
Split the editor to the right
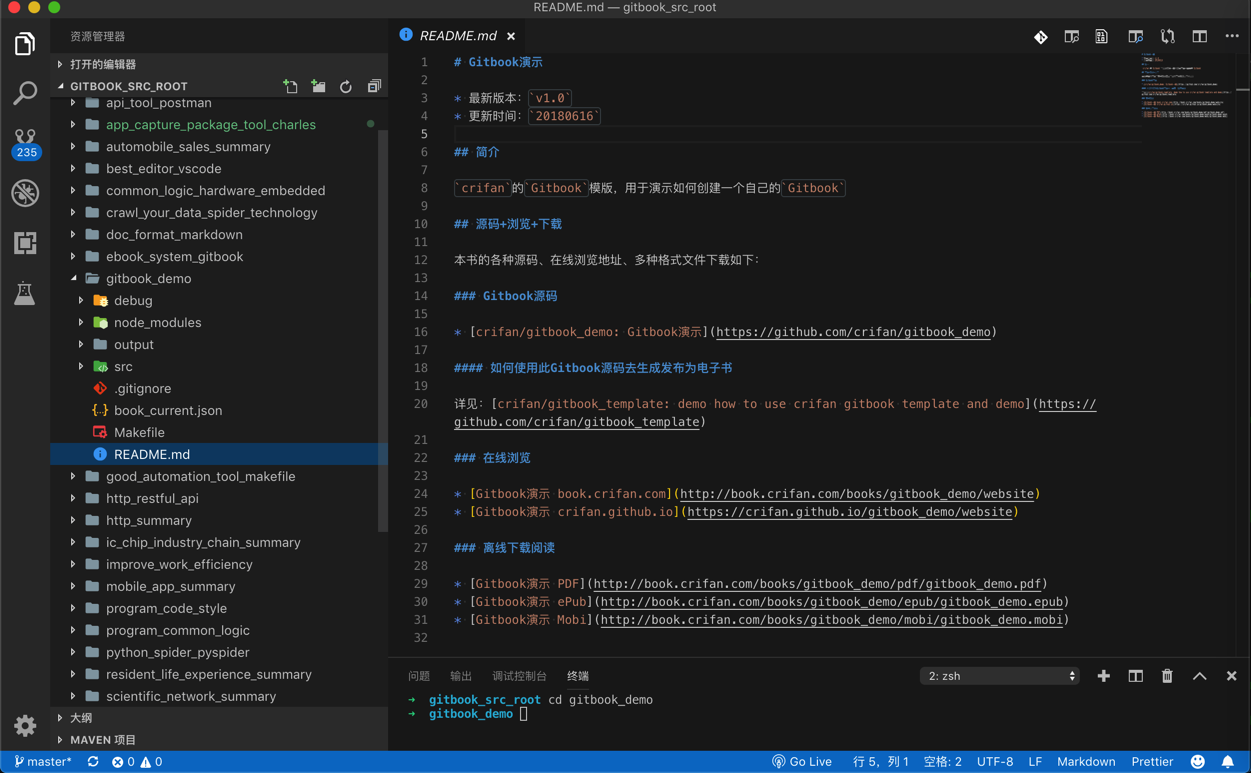pyautogui.click(x=1199, y=37)
